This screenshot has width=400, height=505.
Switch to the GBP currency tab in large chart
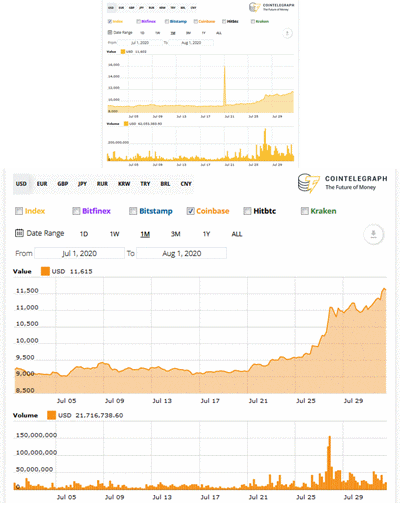(x=62, y=184)
